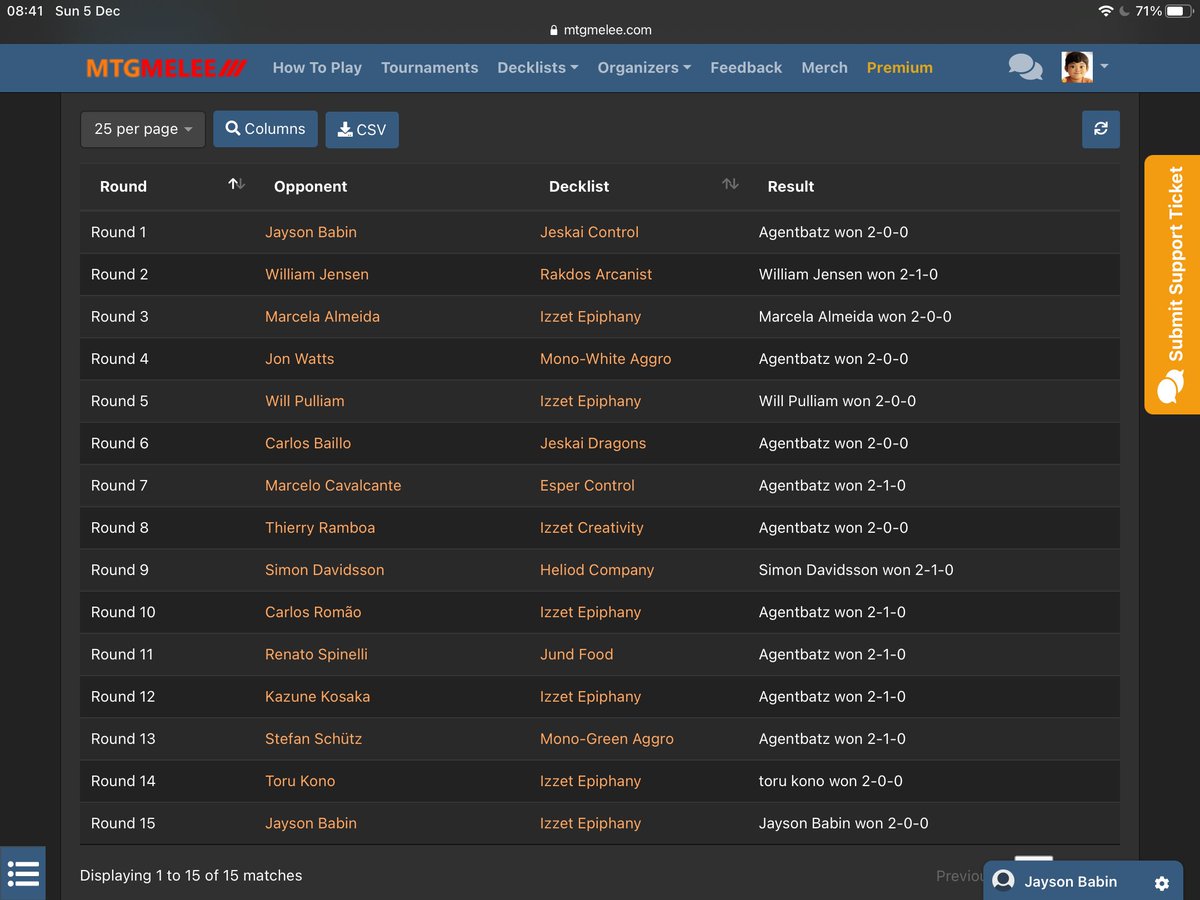Select the 'Round 9' row label
This screenshot has width=1200, height=900.
120,570
